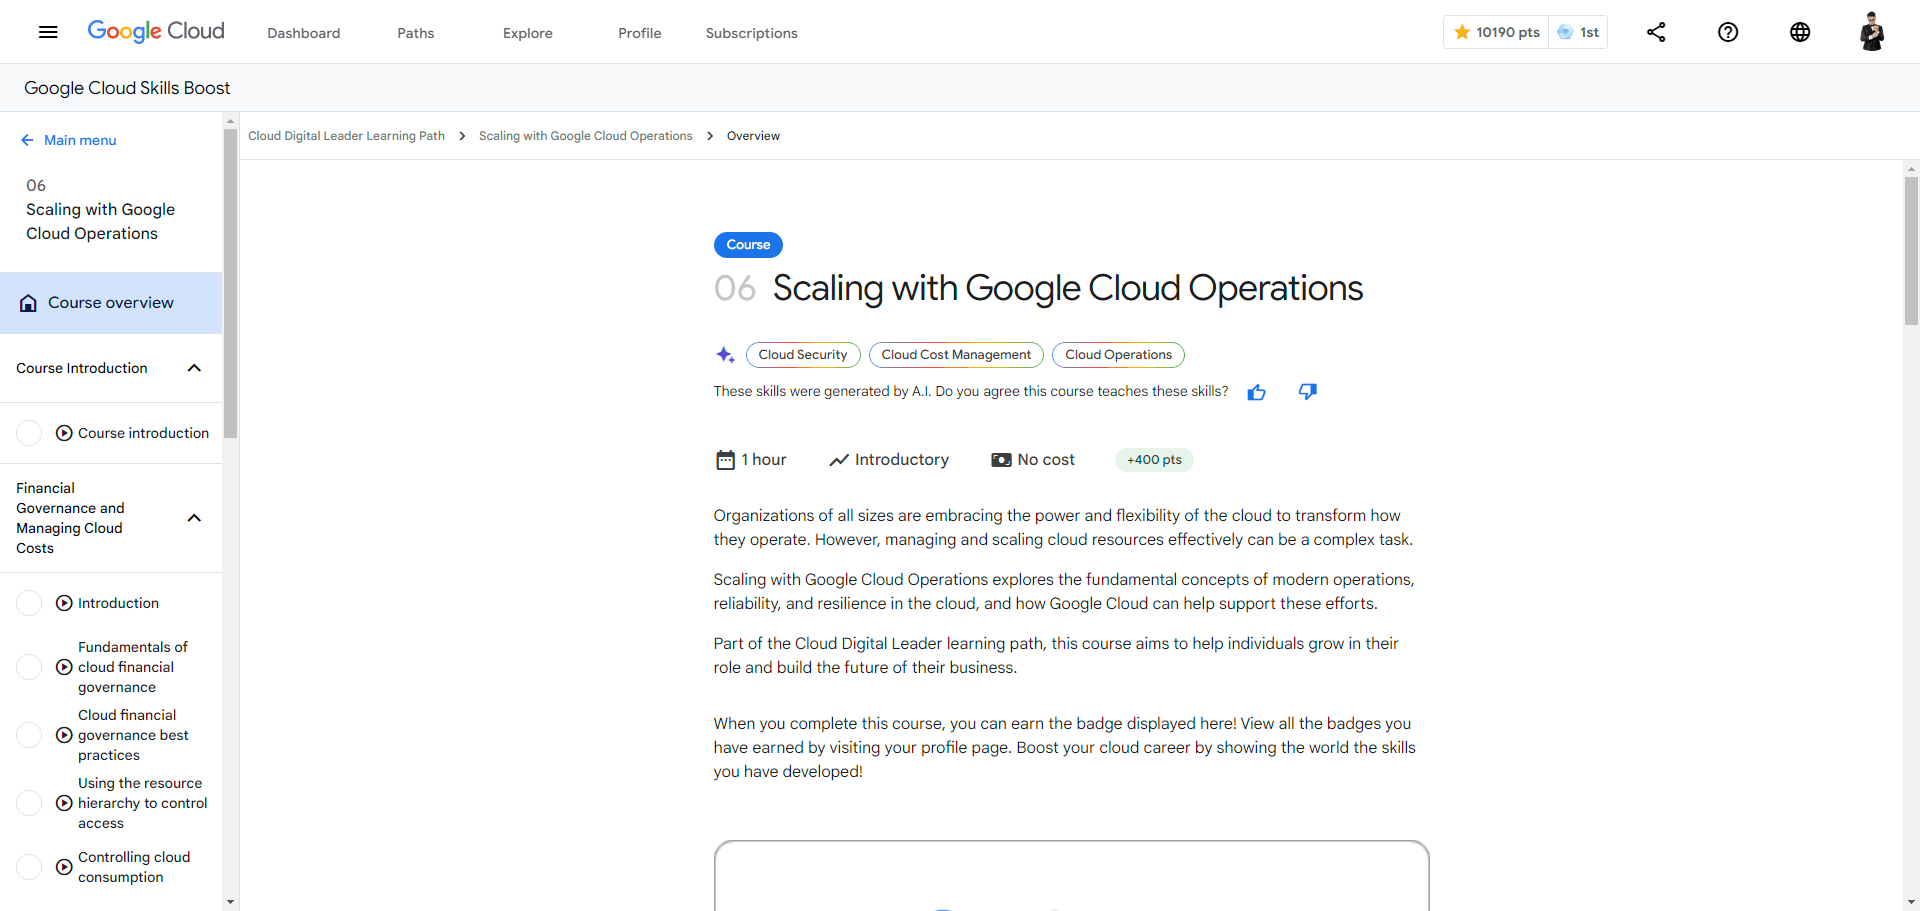Open the help question mark icon
1920x911 pixels.
tap(1728, 32)
